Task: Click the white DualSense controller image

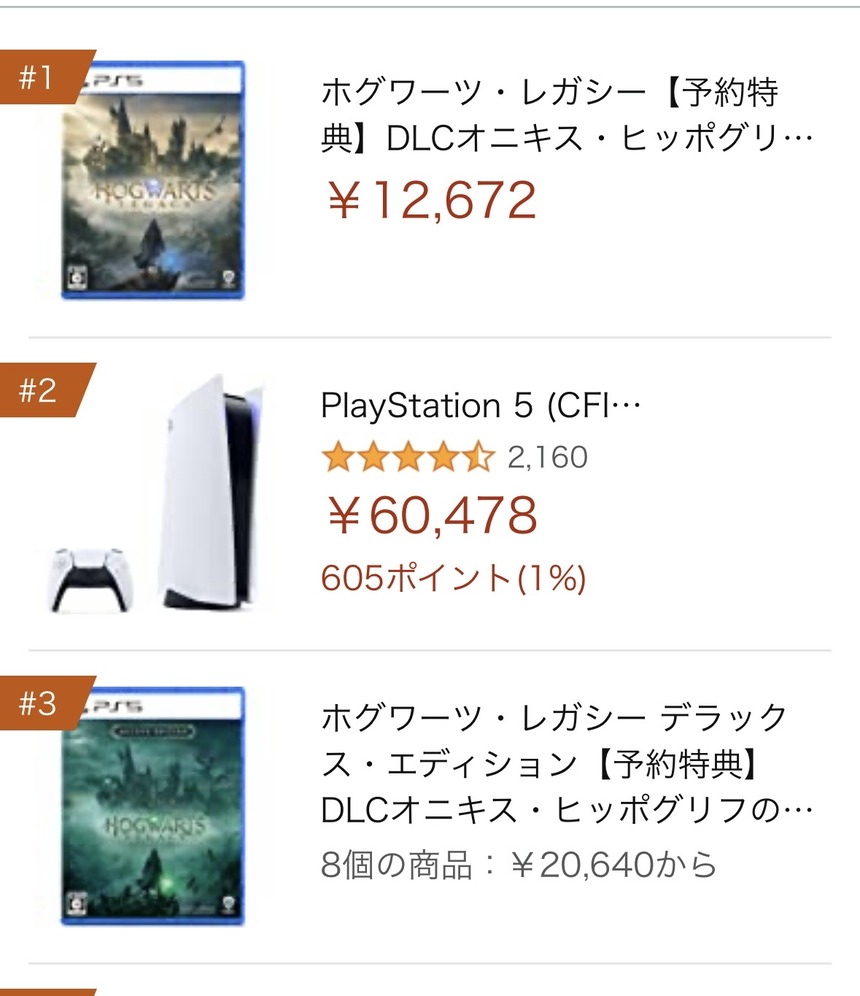Action: pyautogui.click(x=88, y=577)
